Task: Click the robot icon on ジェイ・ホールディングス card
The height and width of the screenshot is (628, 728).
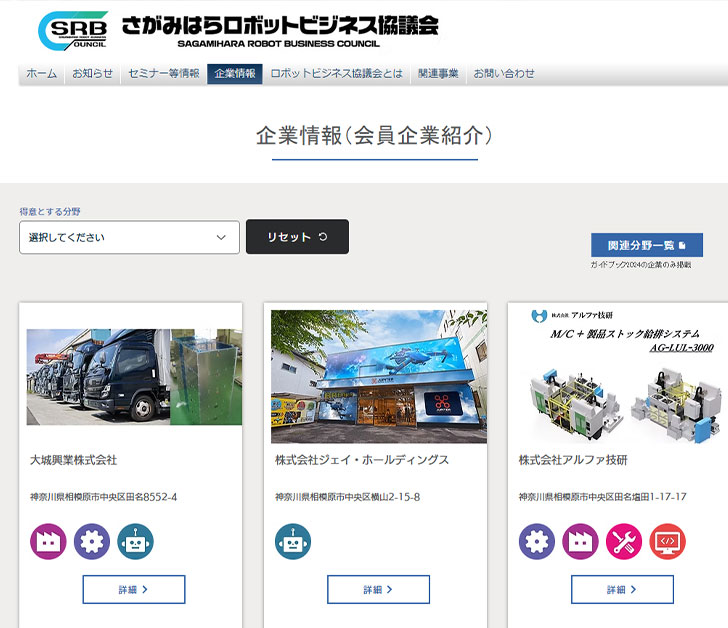Action: [293, 542]
